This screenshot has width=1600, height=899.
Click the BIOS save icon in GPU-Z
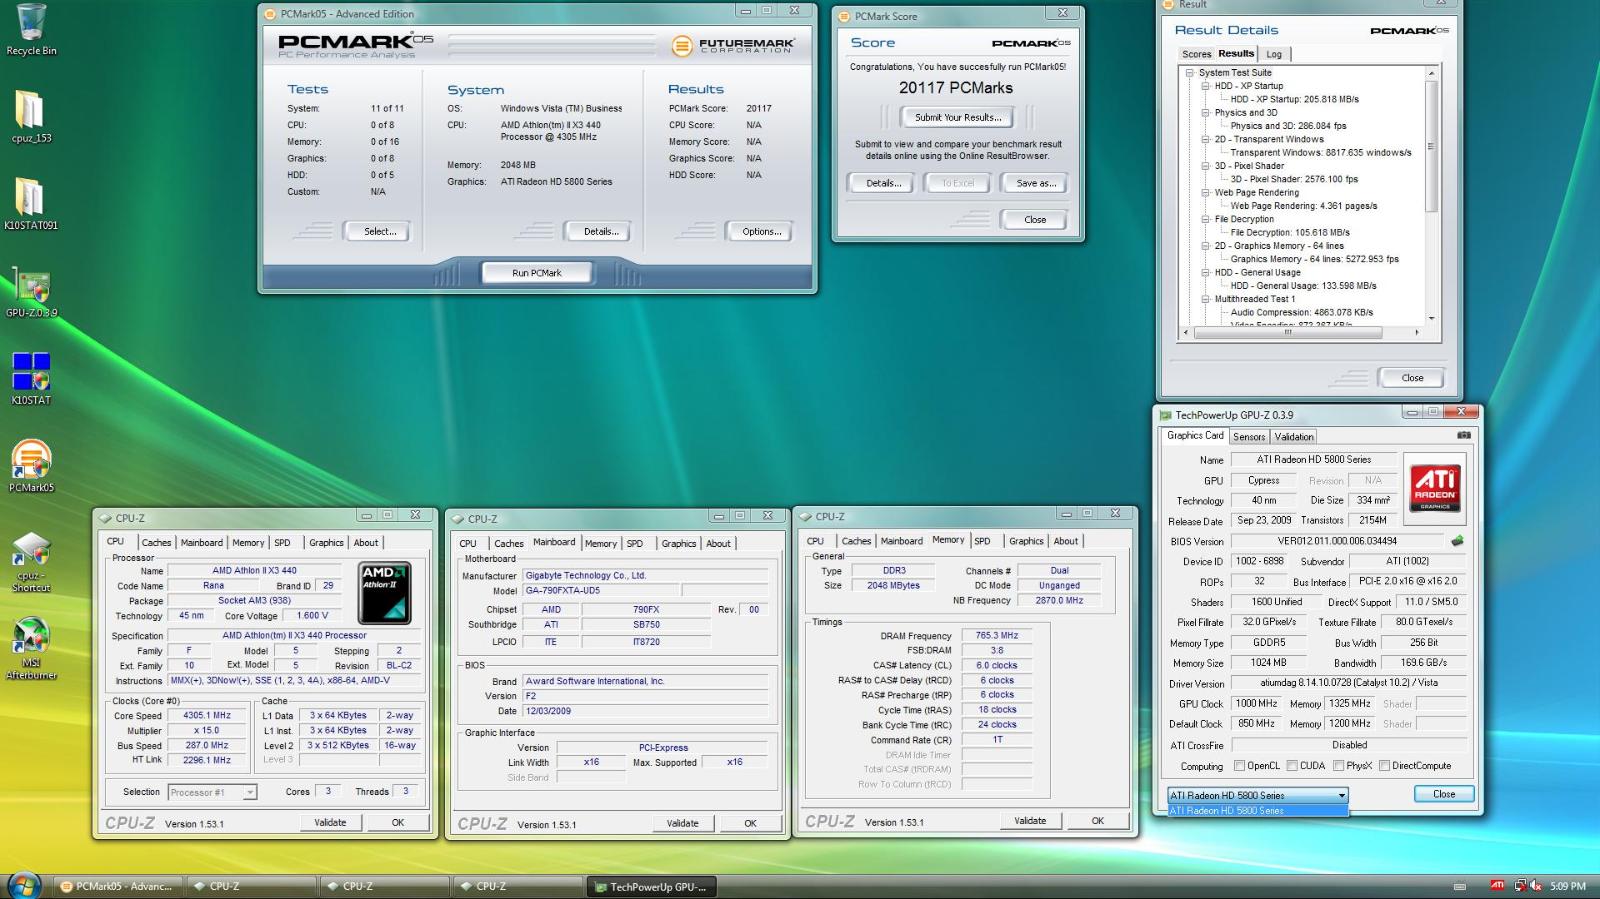click(x=1457, y=541)
